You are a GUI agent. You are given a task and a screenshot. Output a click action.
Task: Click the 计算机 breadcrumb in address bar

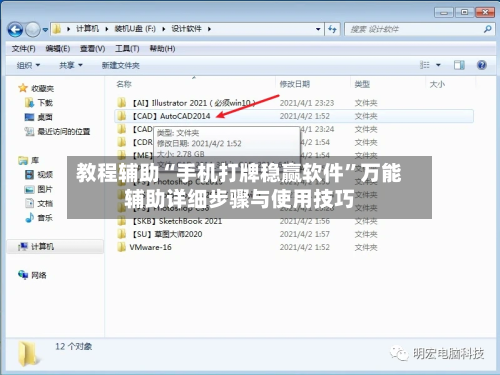87,29
